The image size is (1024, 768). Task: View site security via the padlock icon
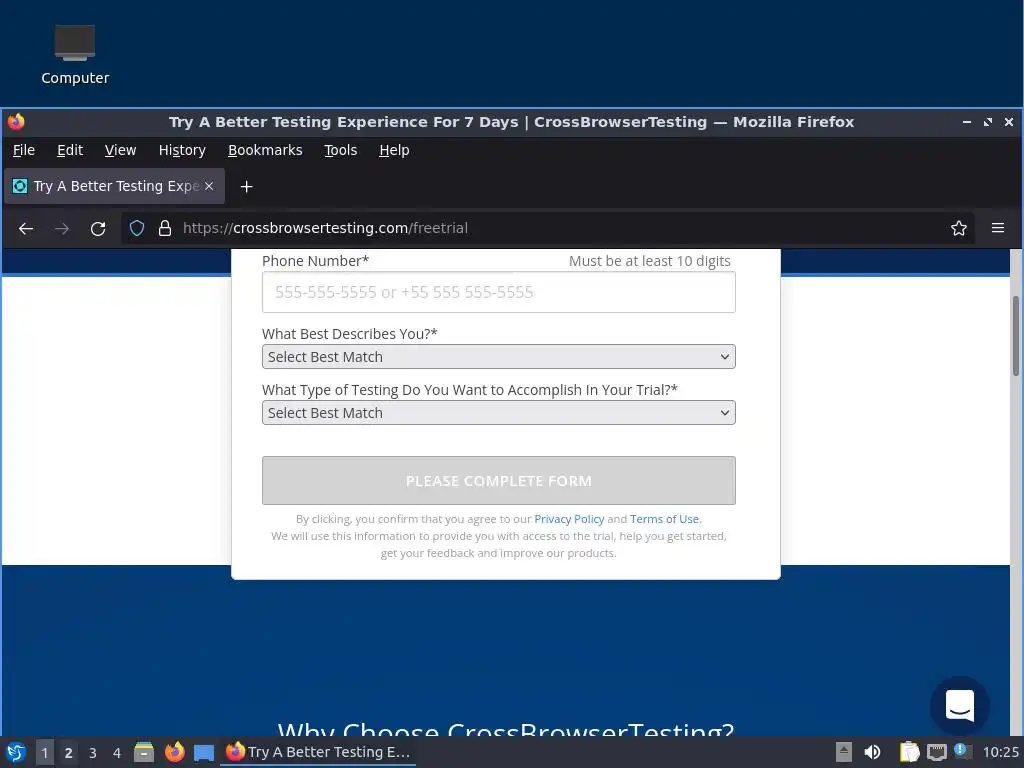tap(165, 228)
